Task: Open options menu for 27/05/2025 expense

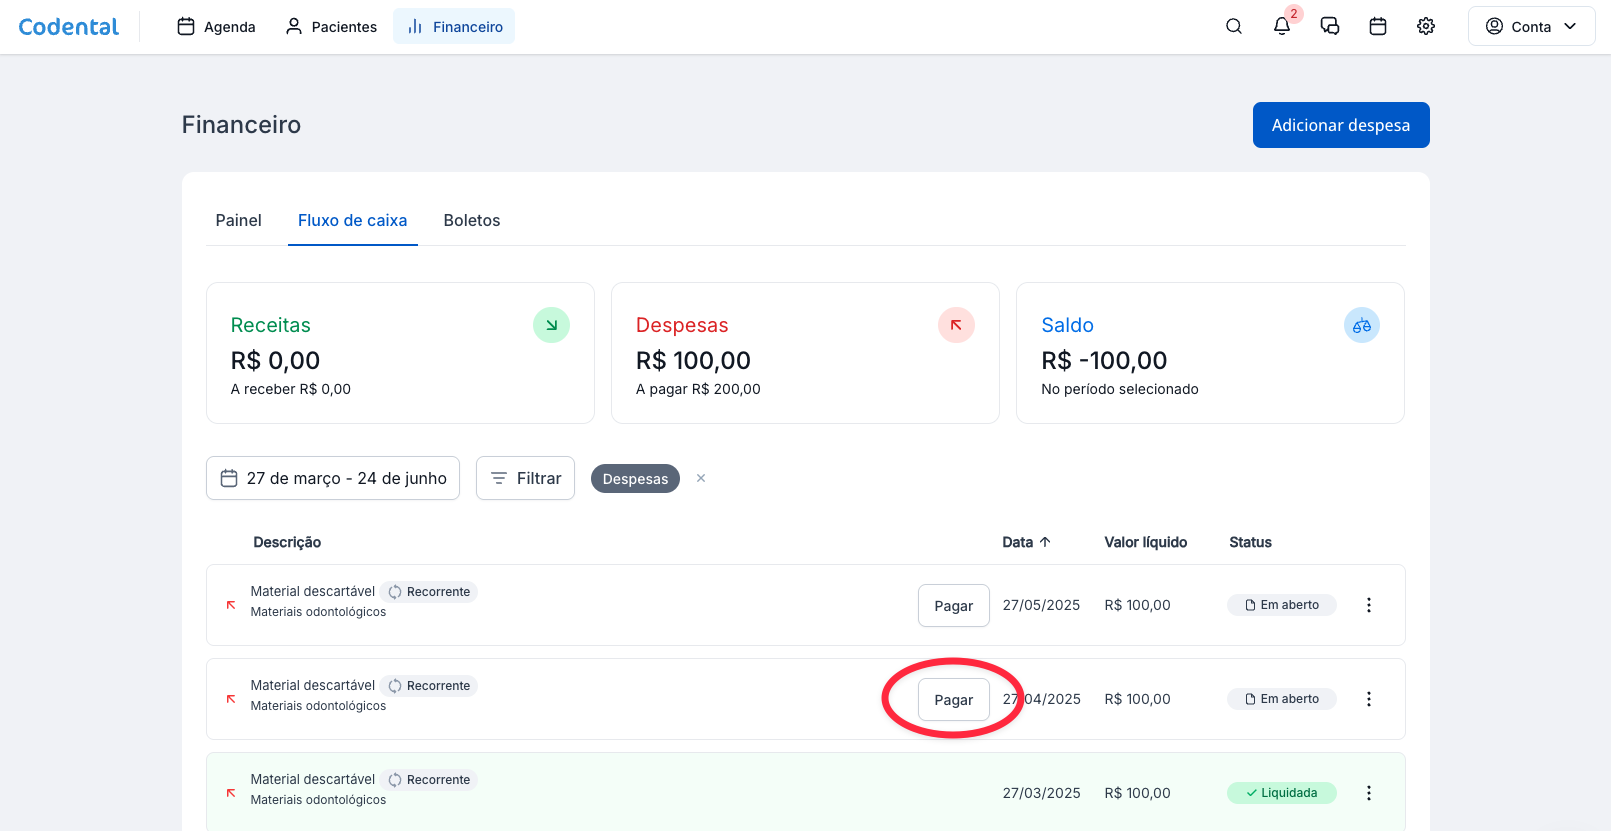Action: coord(1369,605)
